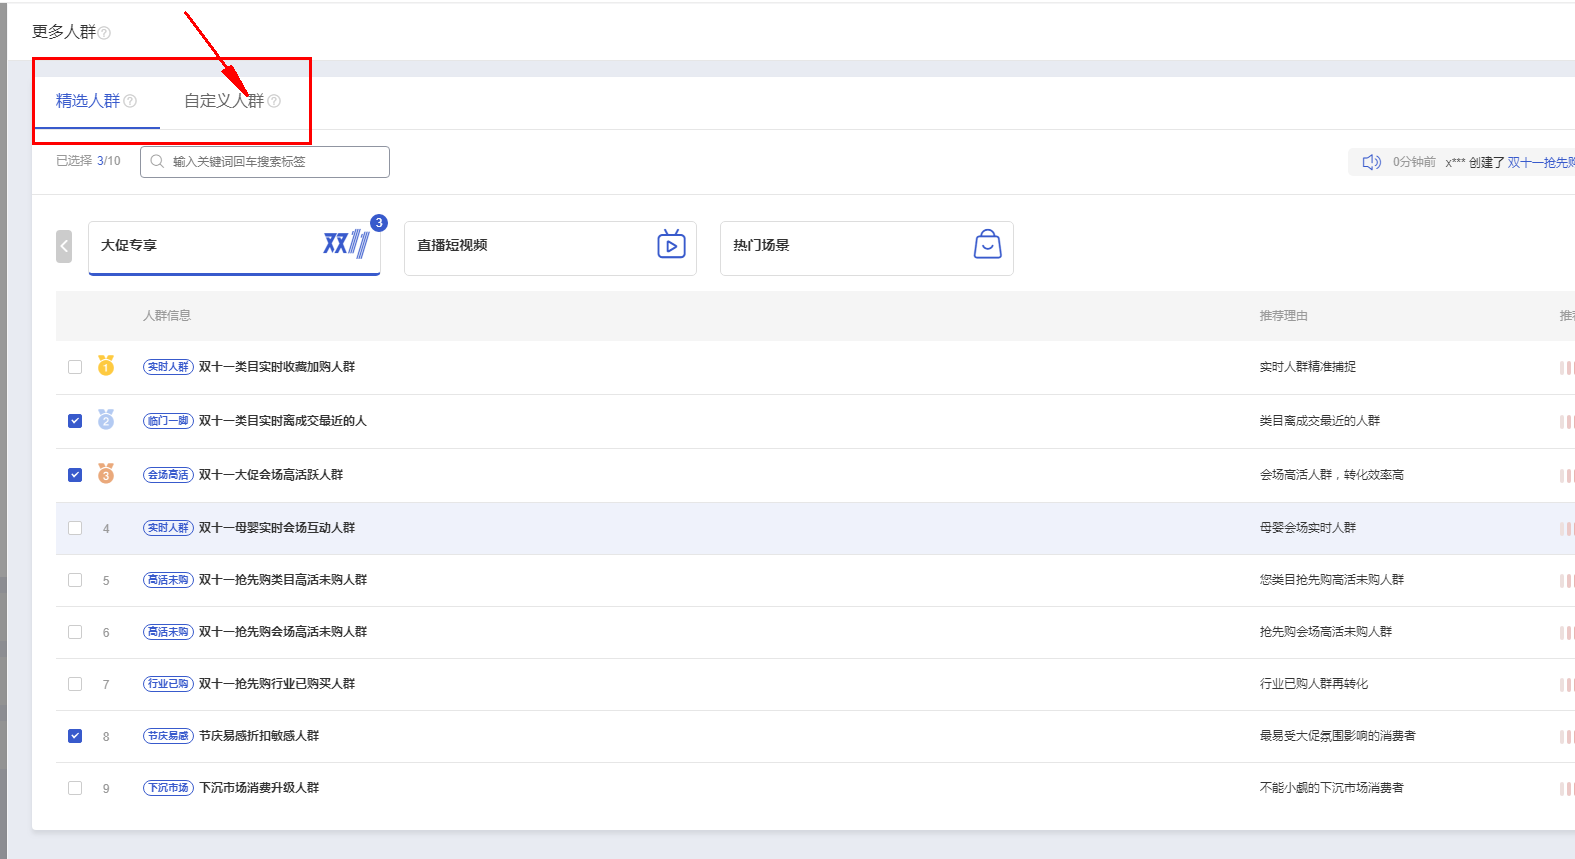
Task: Click the 双11 logo icon
Action: 346,243
